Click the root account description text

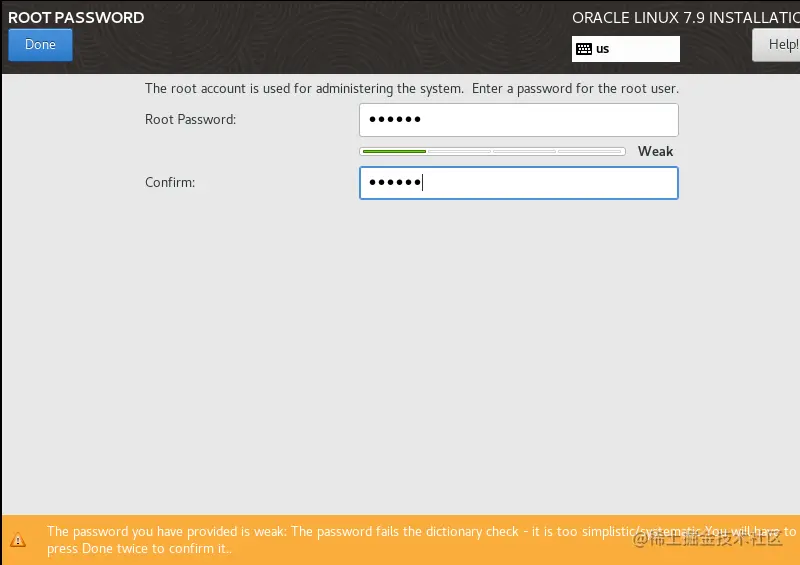pos(412,89)
